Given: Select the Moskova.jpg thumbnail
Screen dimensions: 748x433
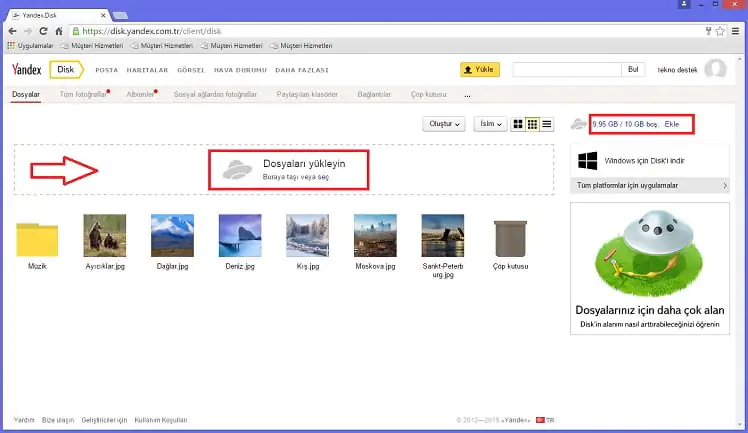Looking at the screenshot, I should (x=375, y=236).
